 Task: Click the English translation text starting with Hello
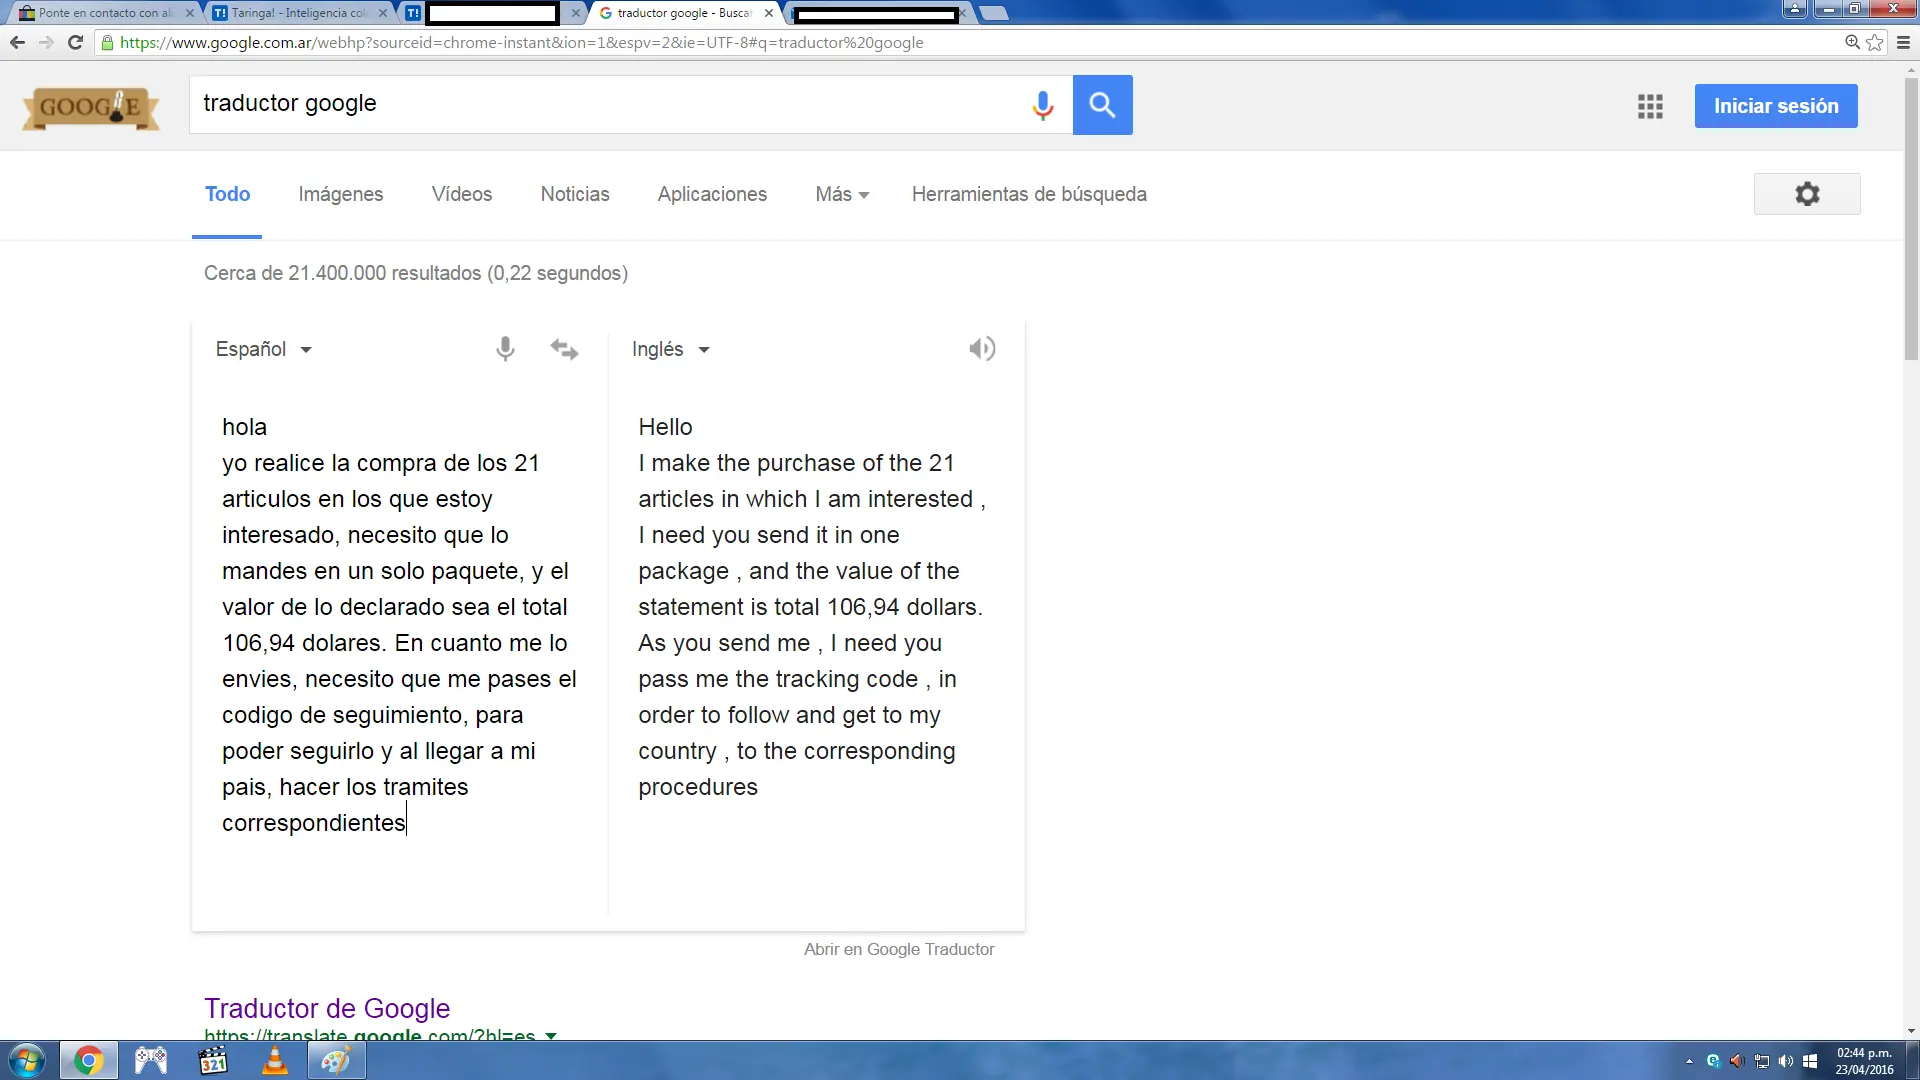[812, 607]
